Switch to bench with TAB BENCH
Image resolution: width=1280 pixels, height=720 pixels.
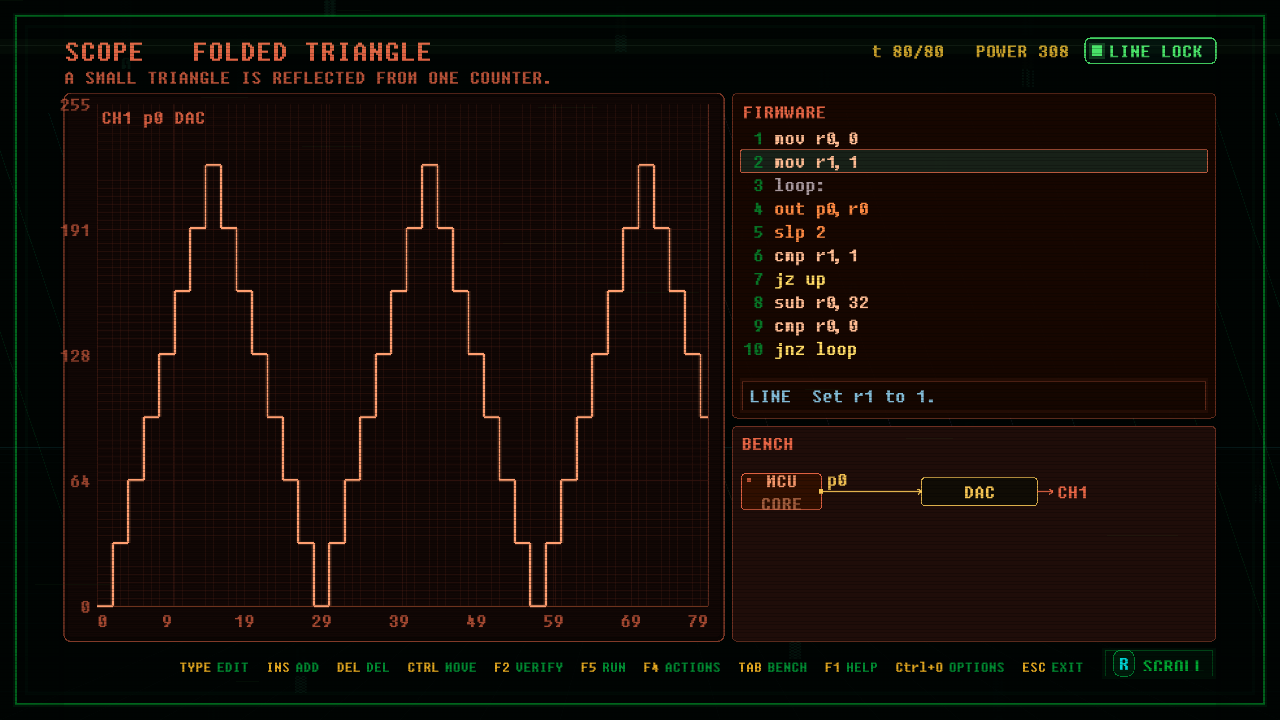click(x=772, y=667)
